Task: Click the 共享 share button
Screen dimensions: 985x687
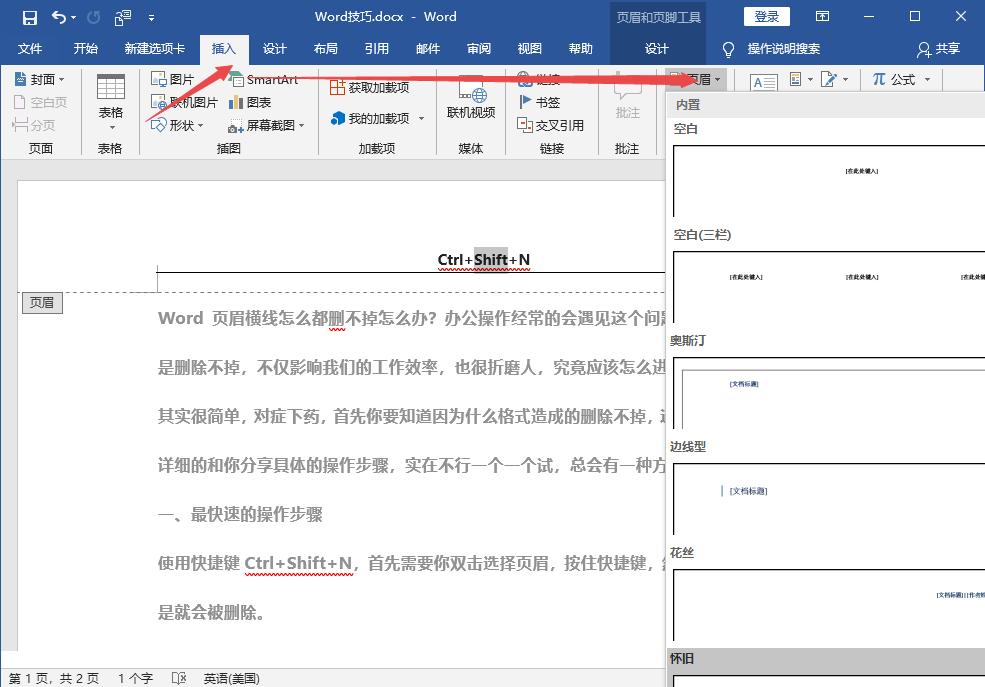Action: [x=938, y=48]
